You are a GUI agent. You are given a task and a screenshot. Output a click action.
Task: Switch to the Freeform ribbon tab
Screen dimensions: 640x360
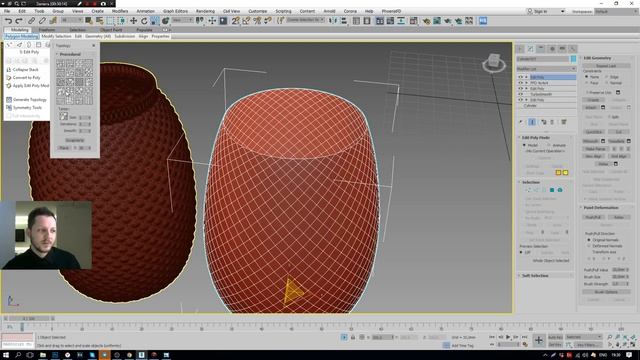tap(47, 30)
